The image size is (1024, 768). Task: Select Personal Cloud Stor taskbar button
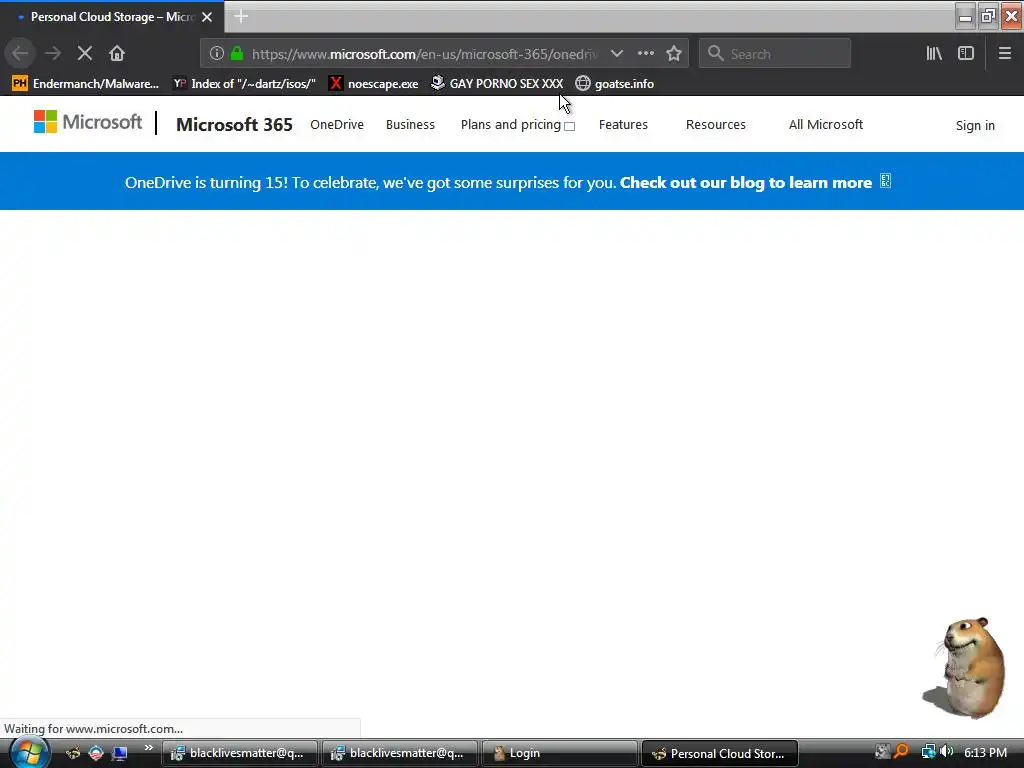pyautogui.click(x=720, y=754)
